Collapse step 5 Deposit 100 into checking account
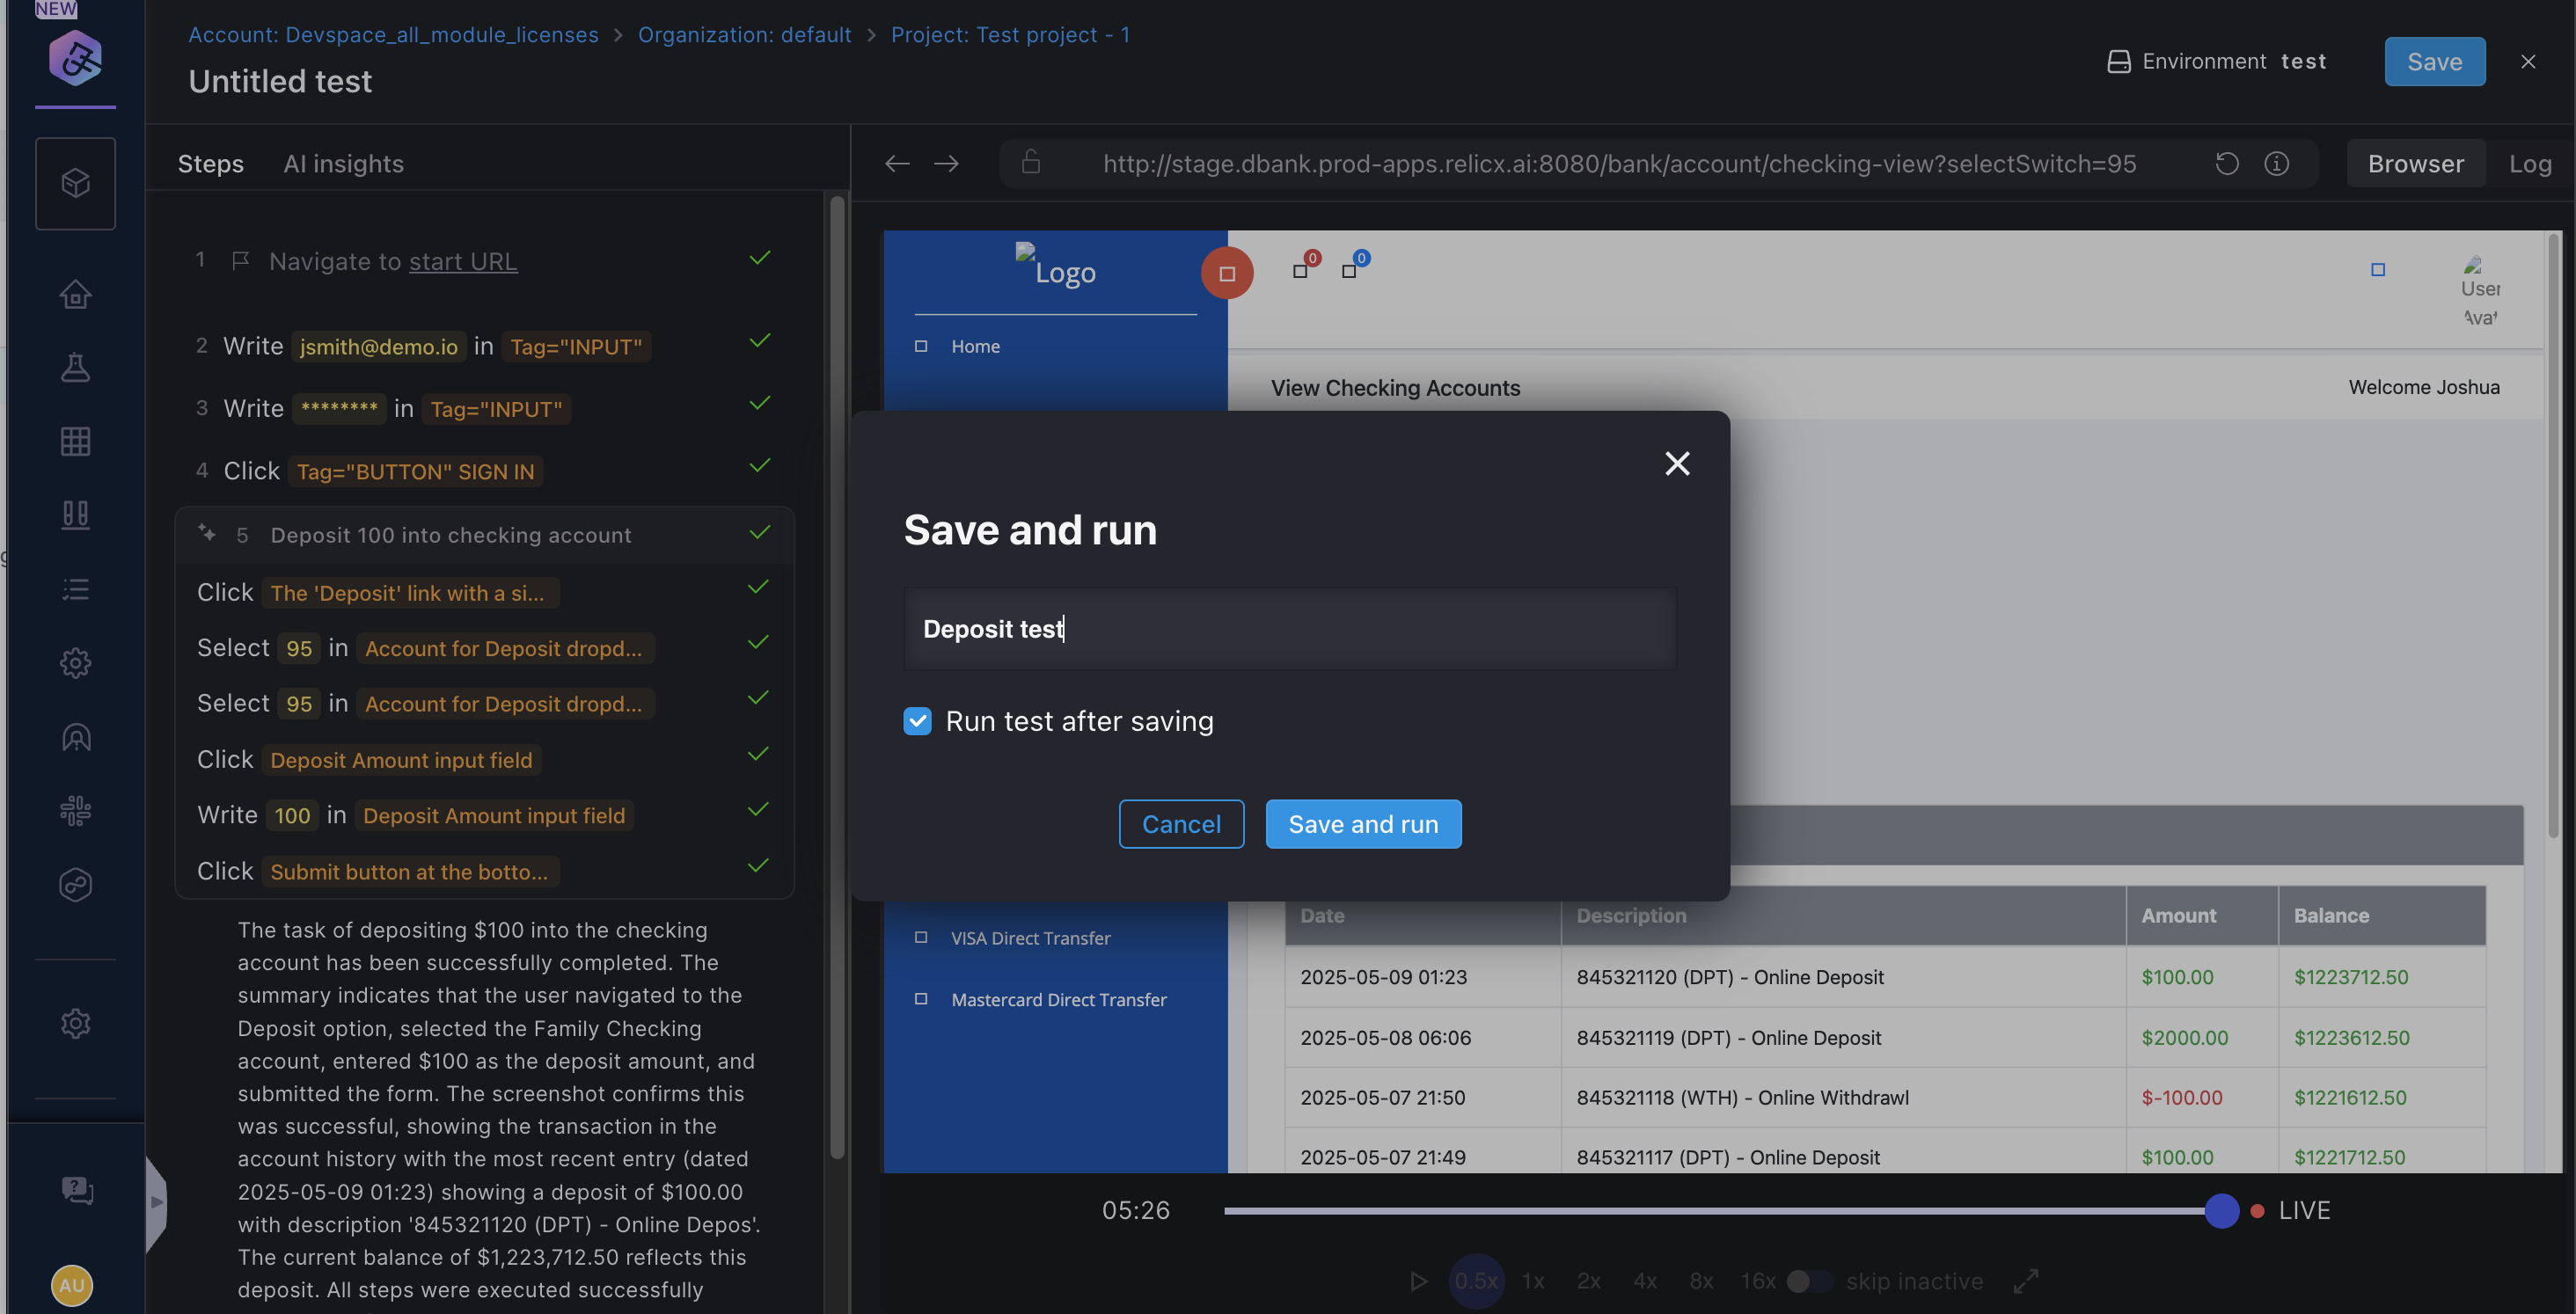Screen dimensions: 2576x1314 tap(450, 535)
